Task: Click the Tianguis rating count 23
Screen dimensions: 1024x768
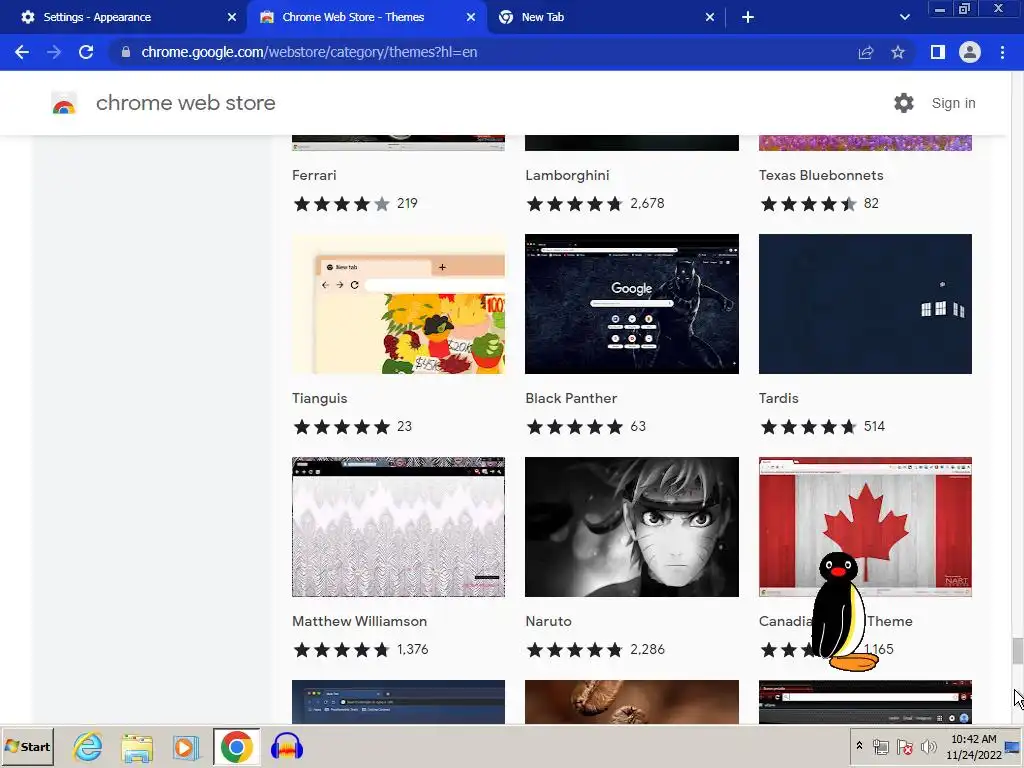Action: (x=404, y=426)
